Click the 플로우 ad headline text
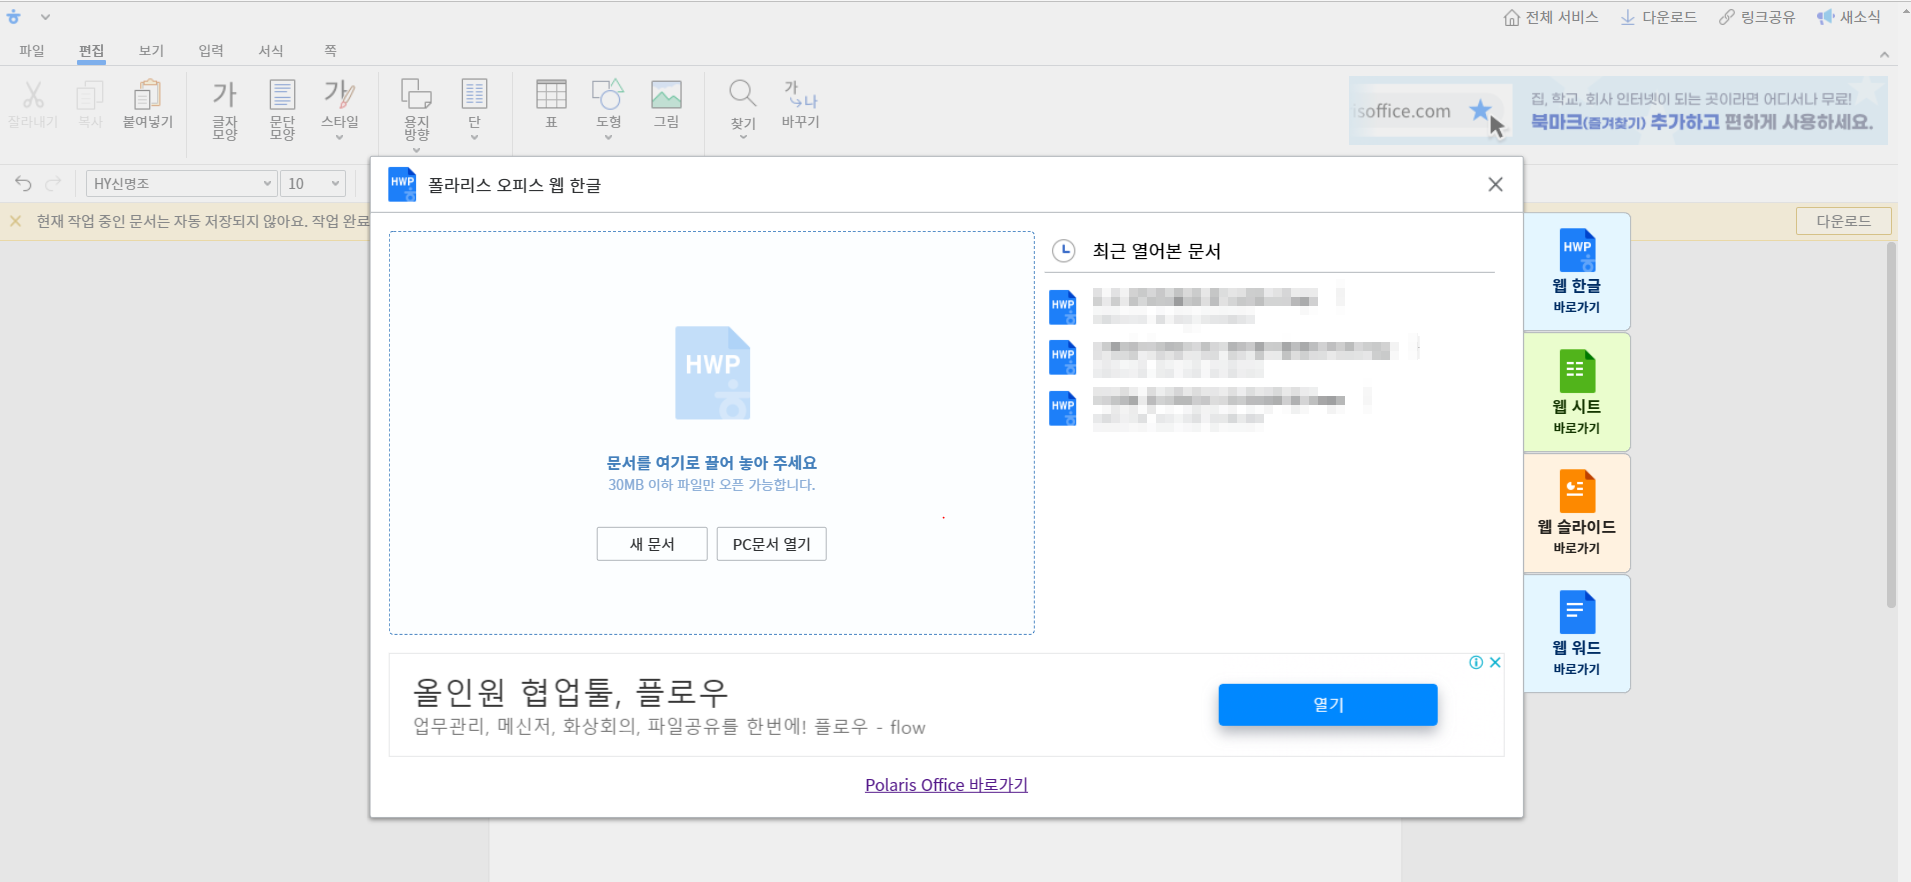 coord(571,692)
